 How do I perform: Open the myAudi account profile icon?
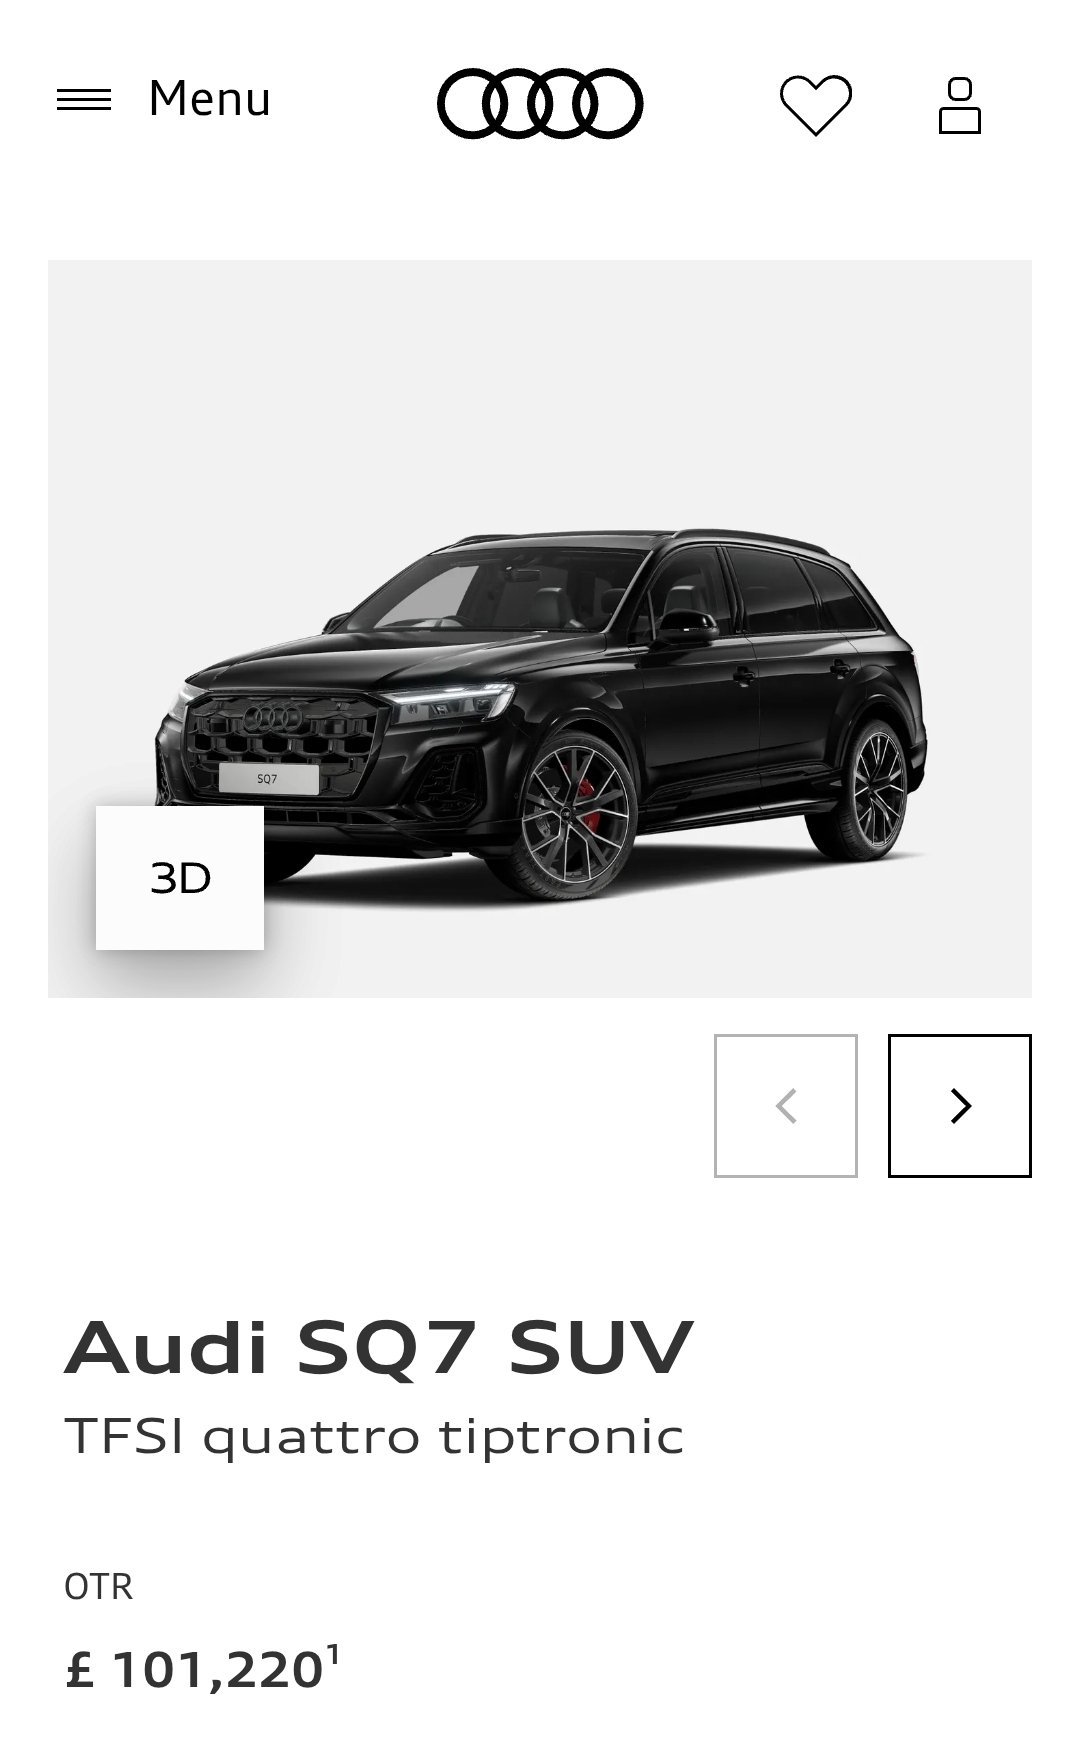click(960, 105)
